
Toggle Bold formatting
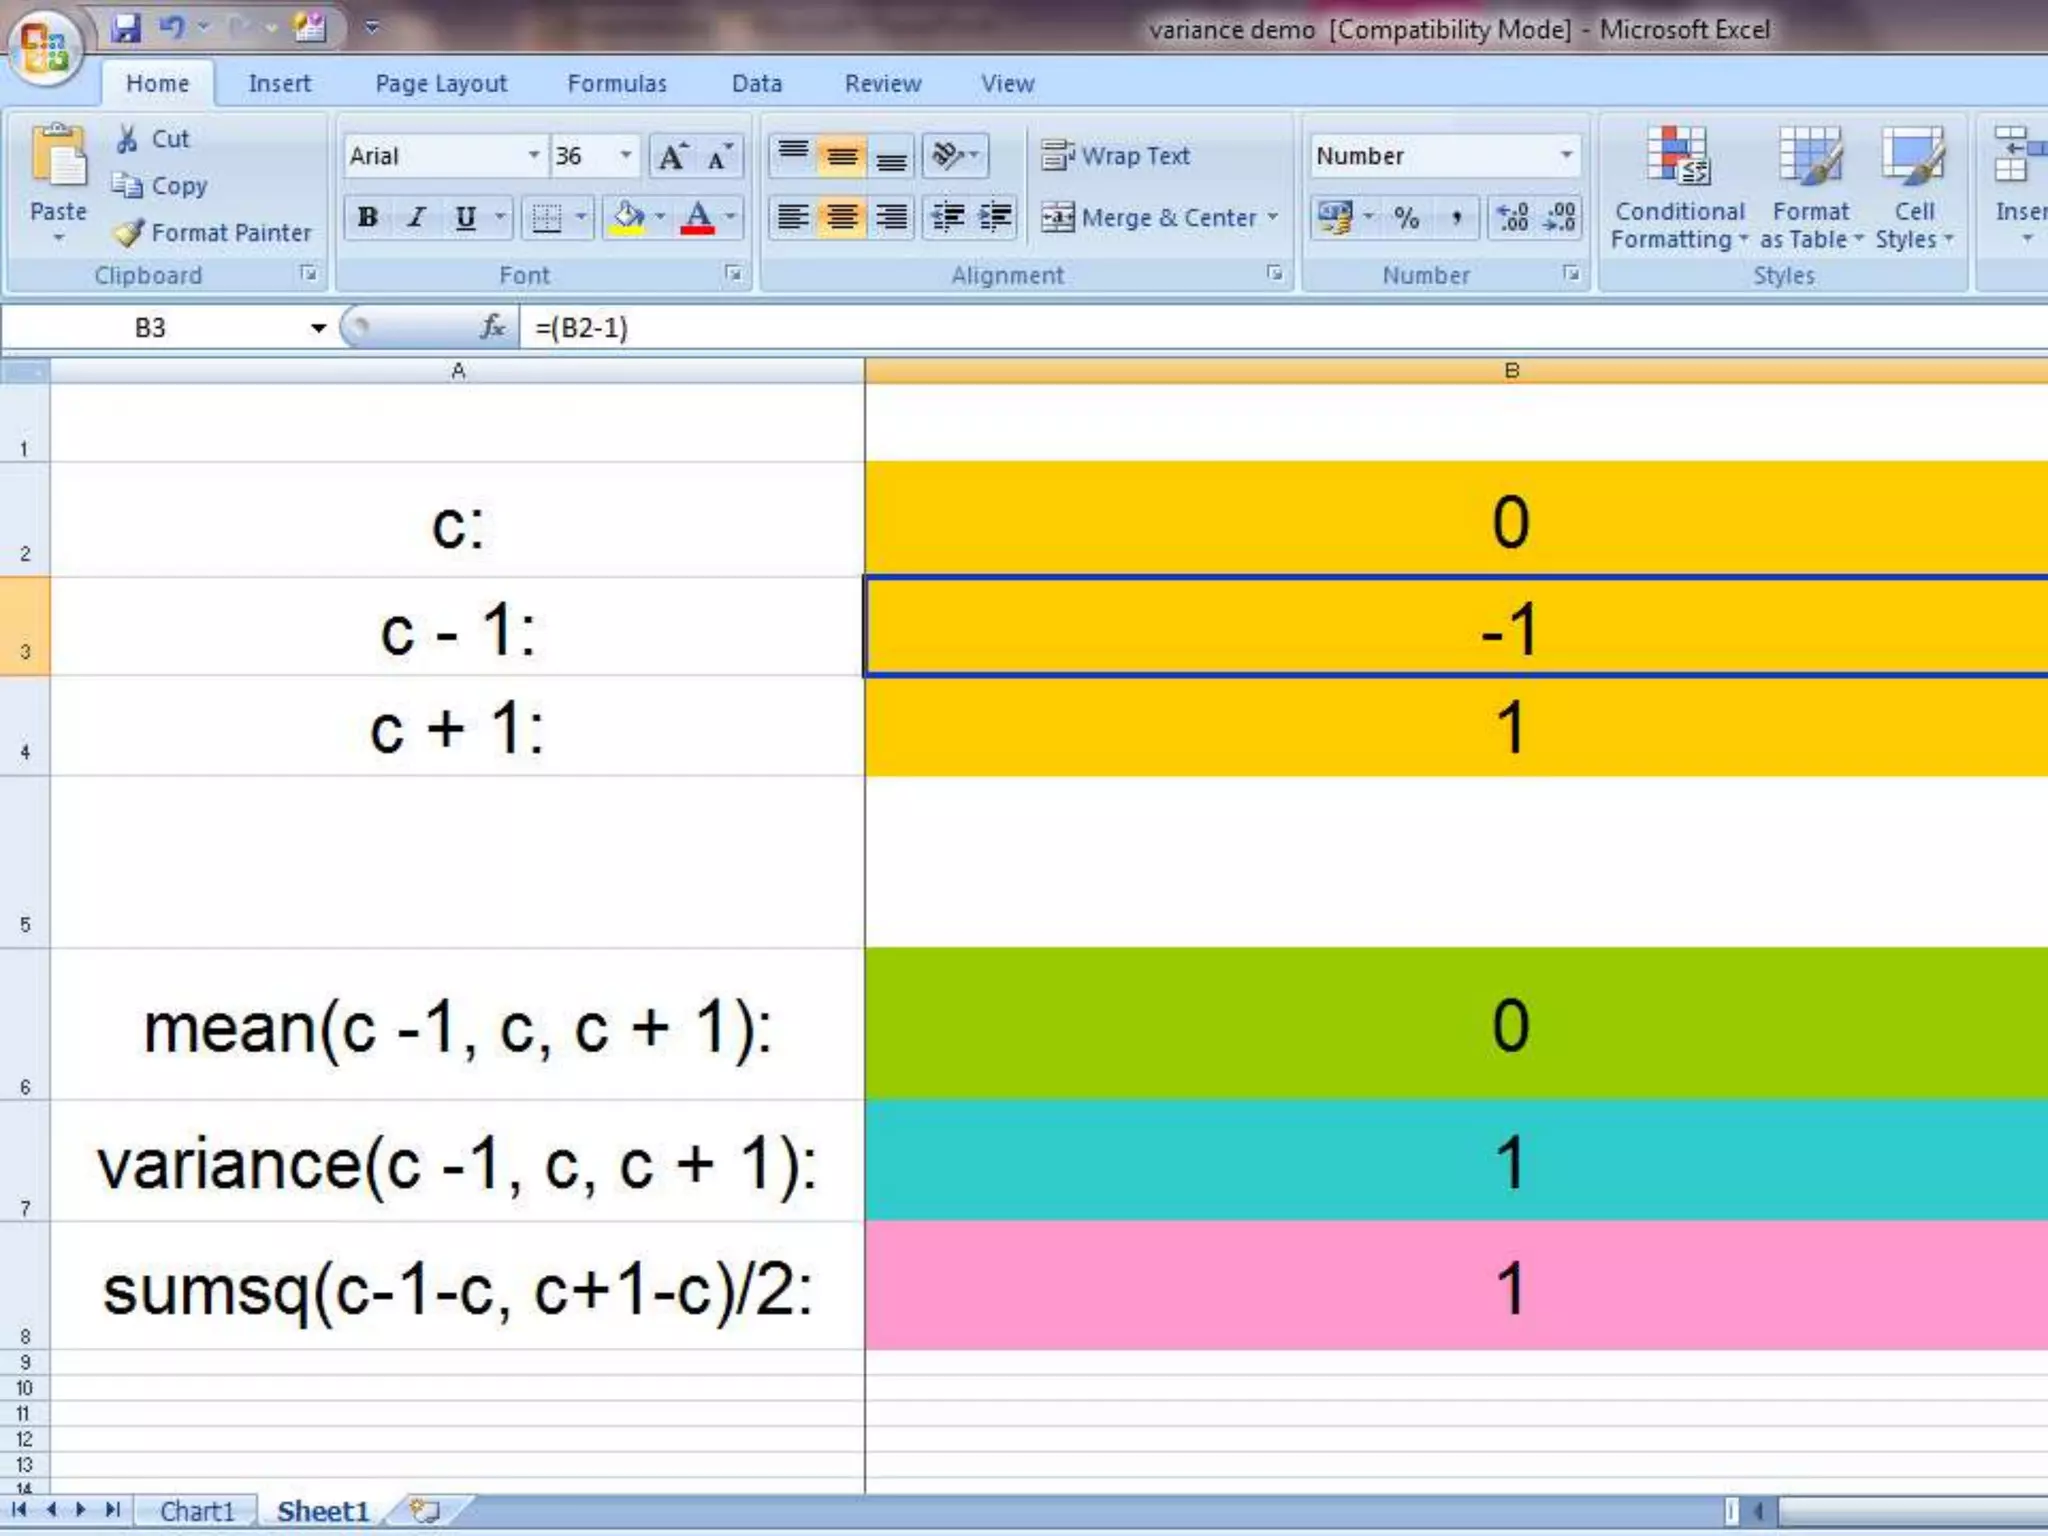(367, 217)
